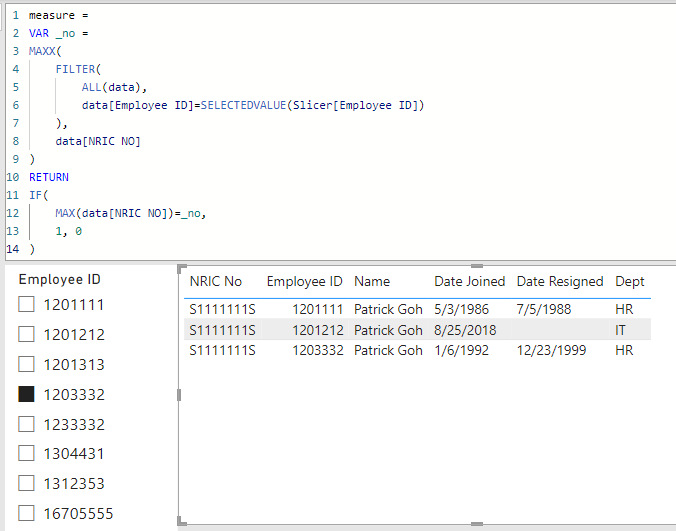This screenshot has width=676, height=531.
Task: Click the RETURN keyword in the formula
Action: pyautogui.click(x=49, y=177)
